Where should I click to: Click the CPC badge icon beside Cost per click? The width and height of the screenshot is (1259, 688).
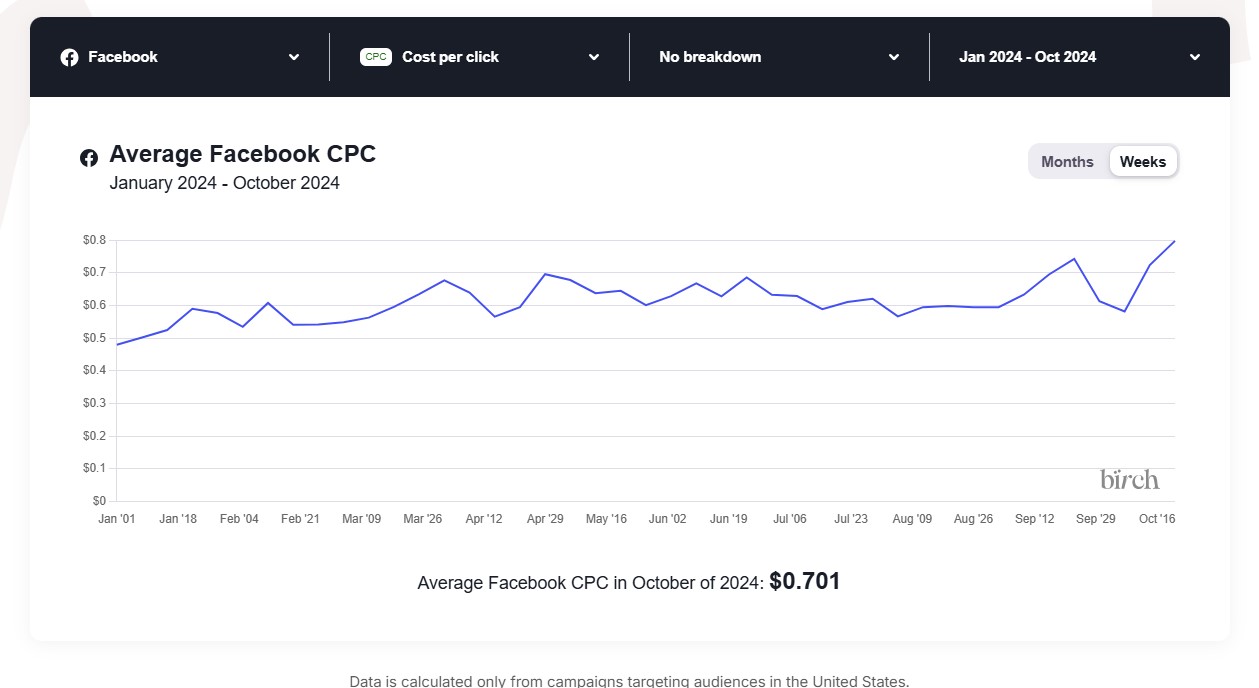pos(376,57)
